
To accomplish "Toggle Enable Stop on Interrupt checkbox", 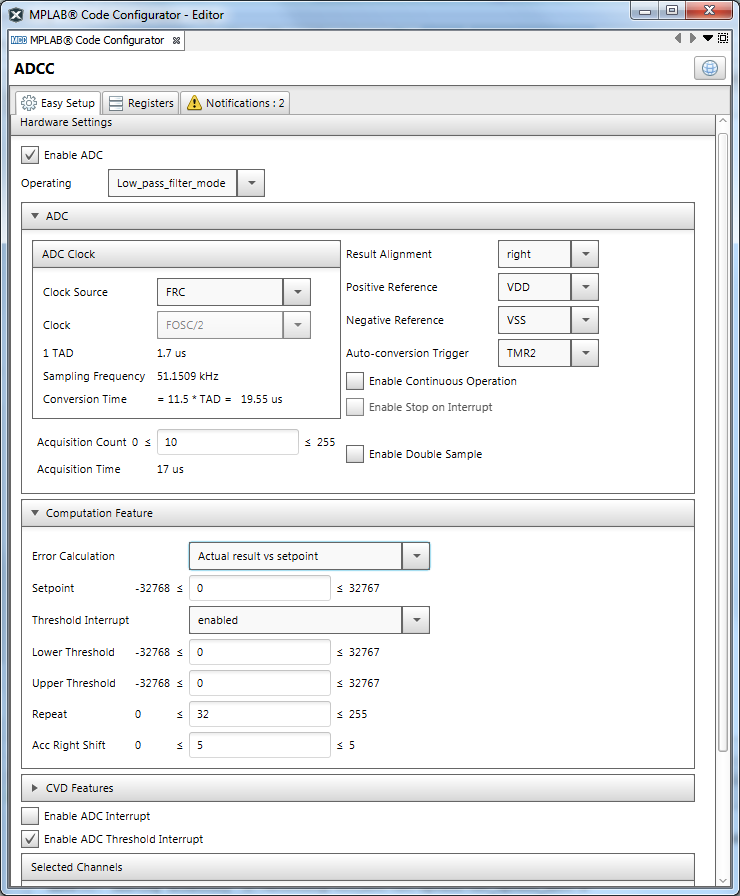I will pos(355,407).
